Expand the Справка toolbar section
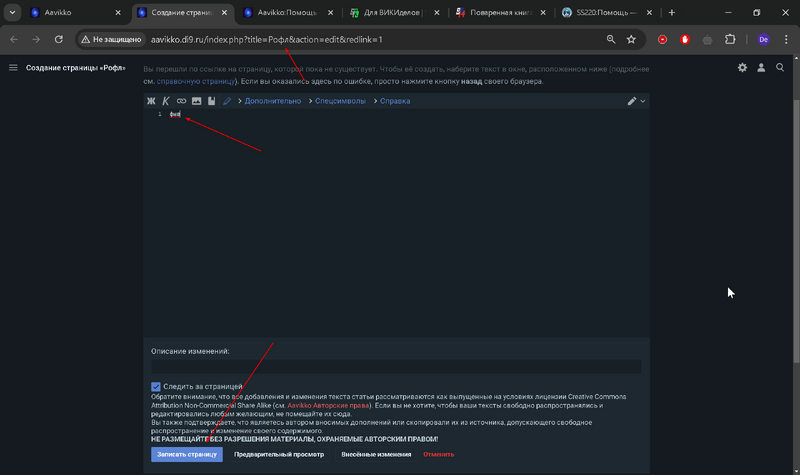This screenshot has width=800, height=475. tap(395, 101)
